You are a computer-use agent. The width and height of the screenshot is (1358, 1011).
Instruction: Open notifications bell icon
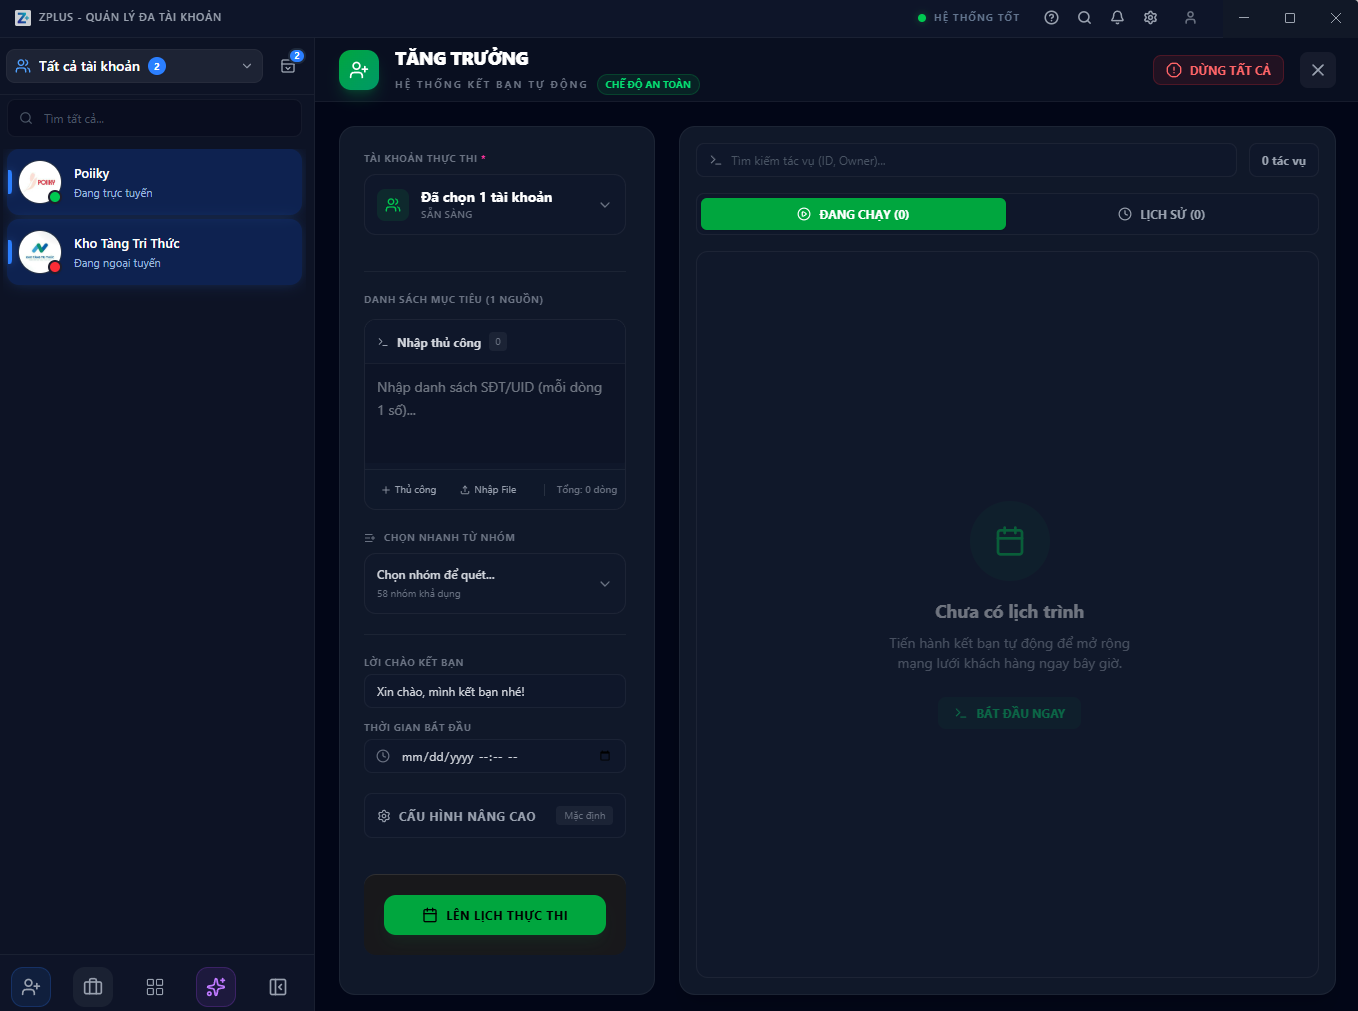(x=1117, y=18)
